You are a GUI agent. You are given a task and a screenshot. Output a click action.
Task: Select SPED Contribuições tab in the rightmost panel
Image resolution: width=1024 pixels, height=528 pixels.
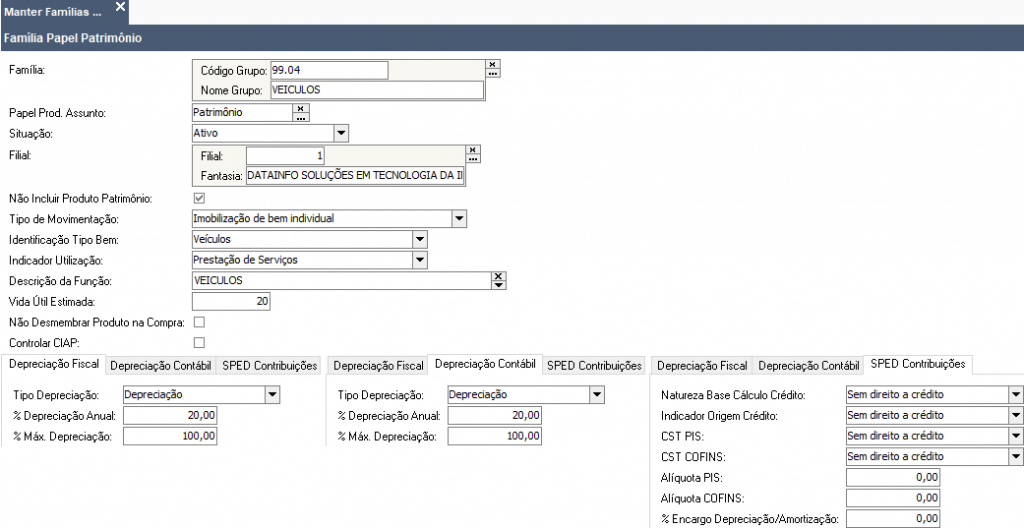pyautogui.click(x=918, y=364)
